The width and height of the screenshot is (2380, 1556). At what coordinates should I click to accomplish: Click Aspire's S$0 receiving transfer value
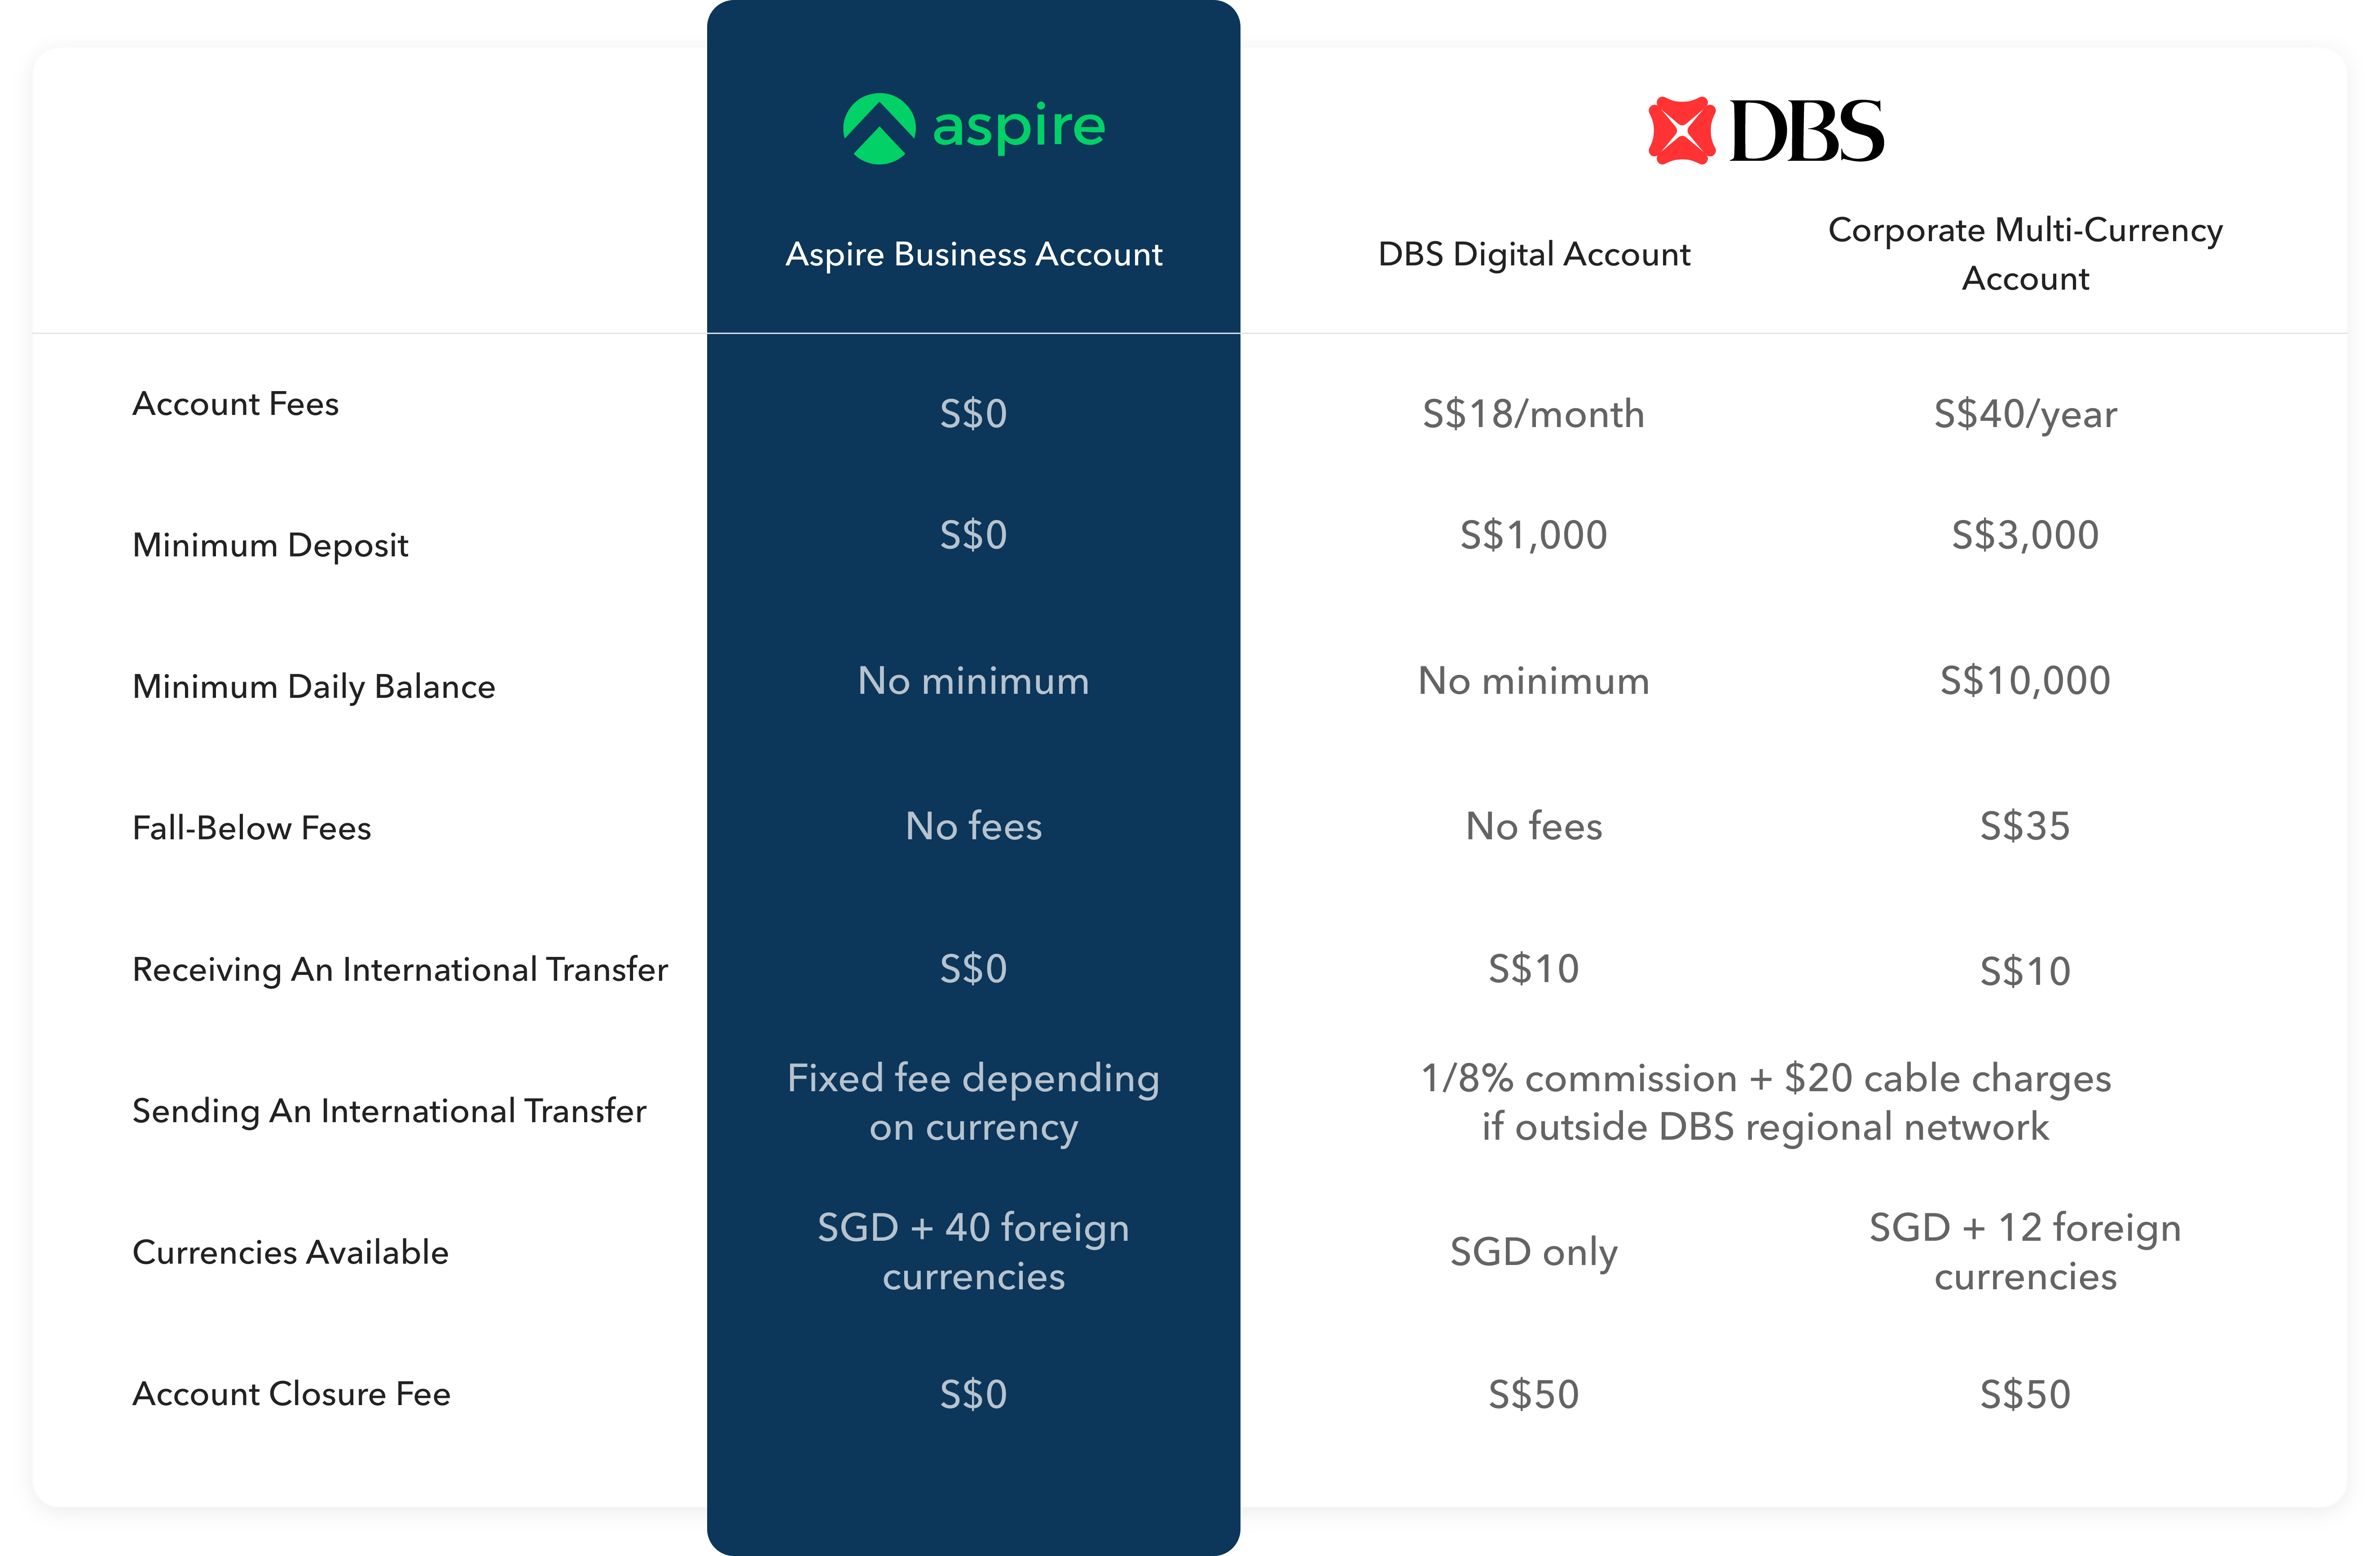[974, 969]
